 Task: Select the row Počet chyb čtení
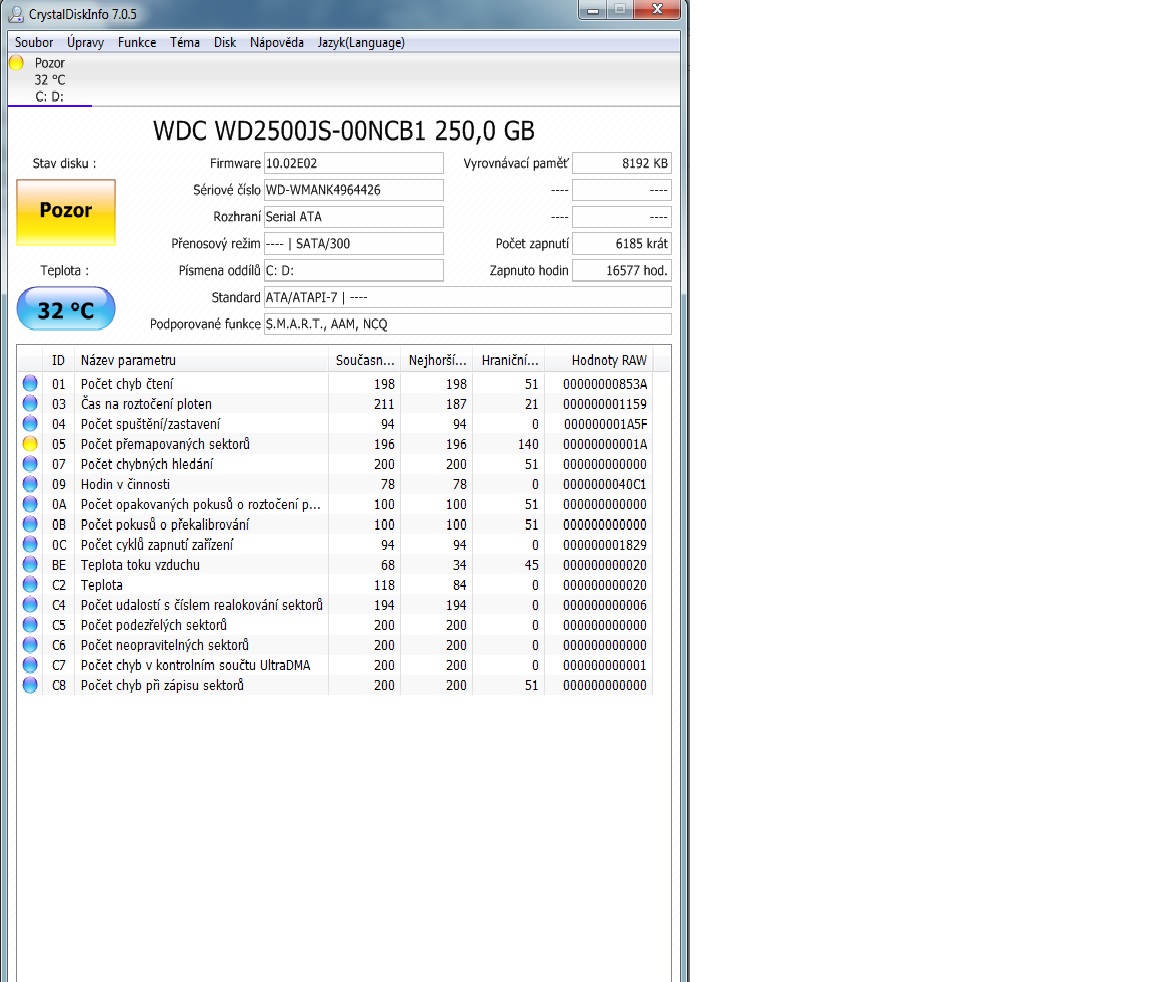point(334,383)
